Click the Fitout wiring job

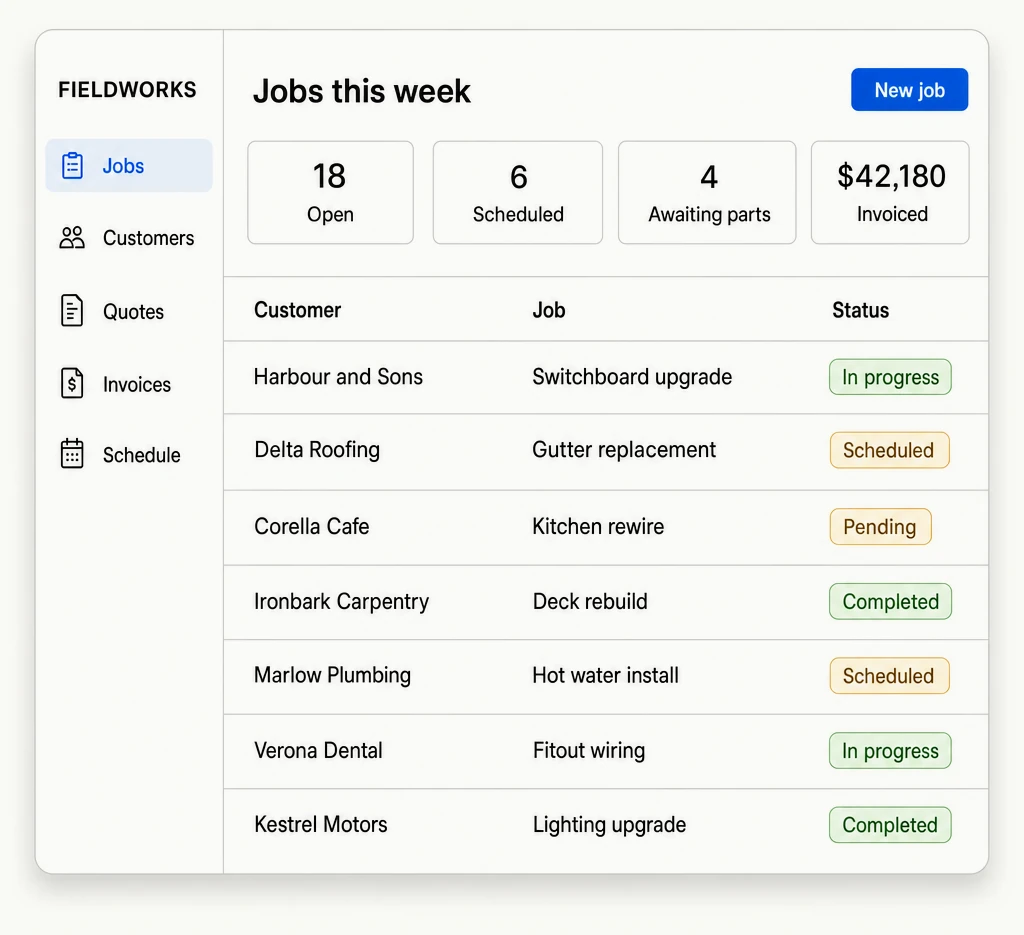tap(589, 751)
